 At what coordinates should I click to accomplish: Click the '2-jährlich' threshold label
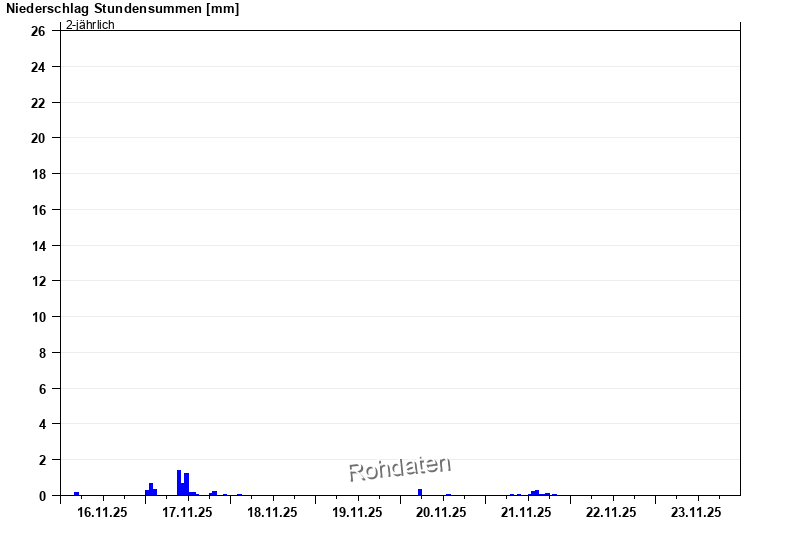click(x=90, y=24)
